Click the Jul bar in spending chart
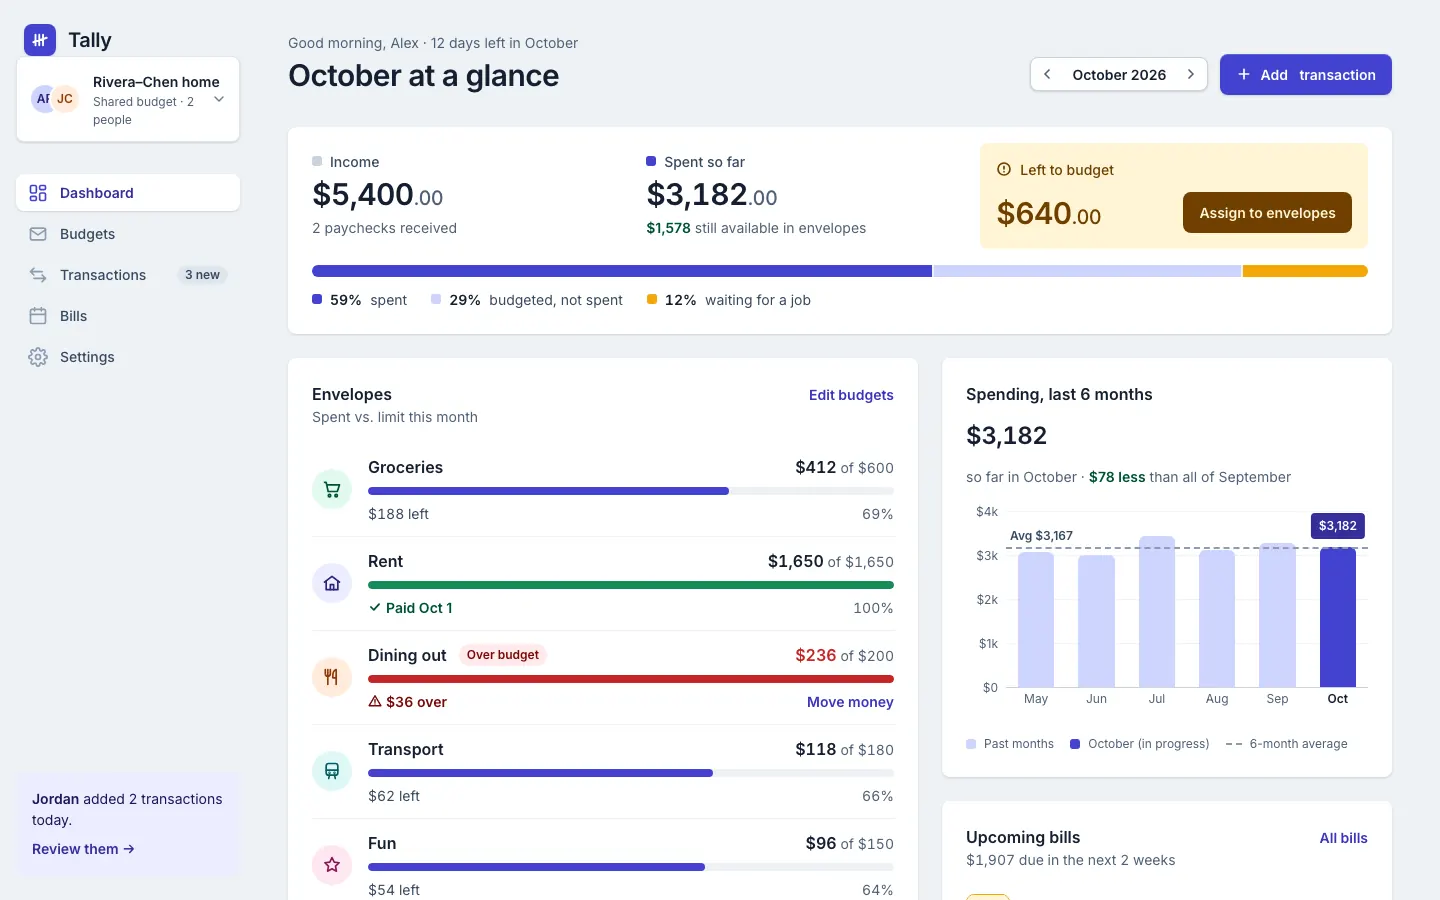Viewport: 1440px width, 900px height. coord(1157,611)
